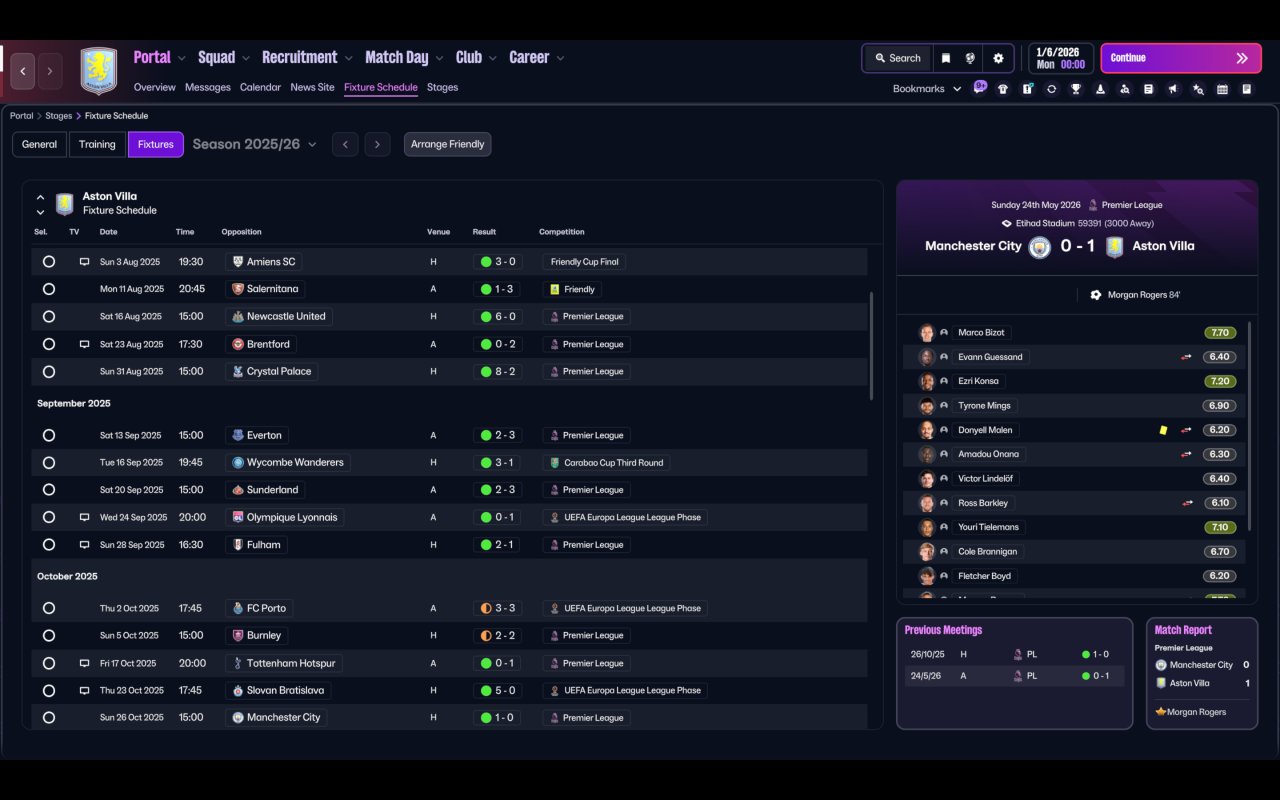Screen dimensions: 1280x800
Task: Open the person-search scouting bookmark icon
Action: tap(1124, 89)
